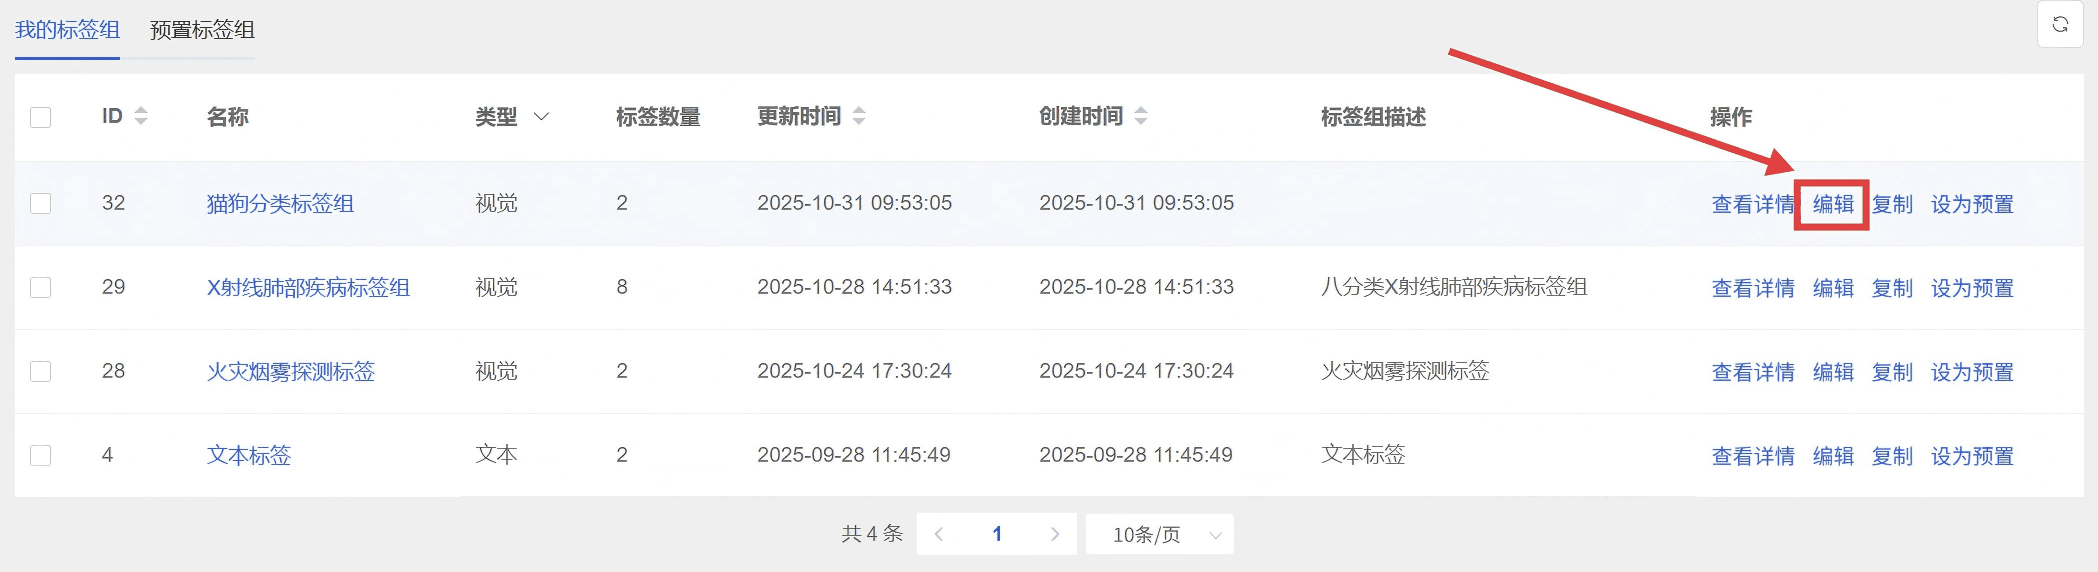The height and width of the screenshot is (572, 2098).
Task: Sort the table by ID column
Action: tap(141, 116)
